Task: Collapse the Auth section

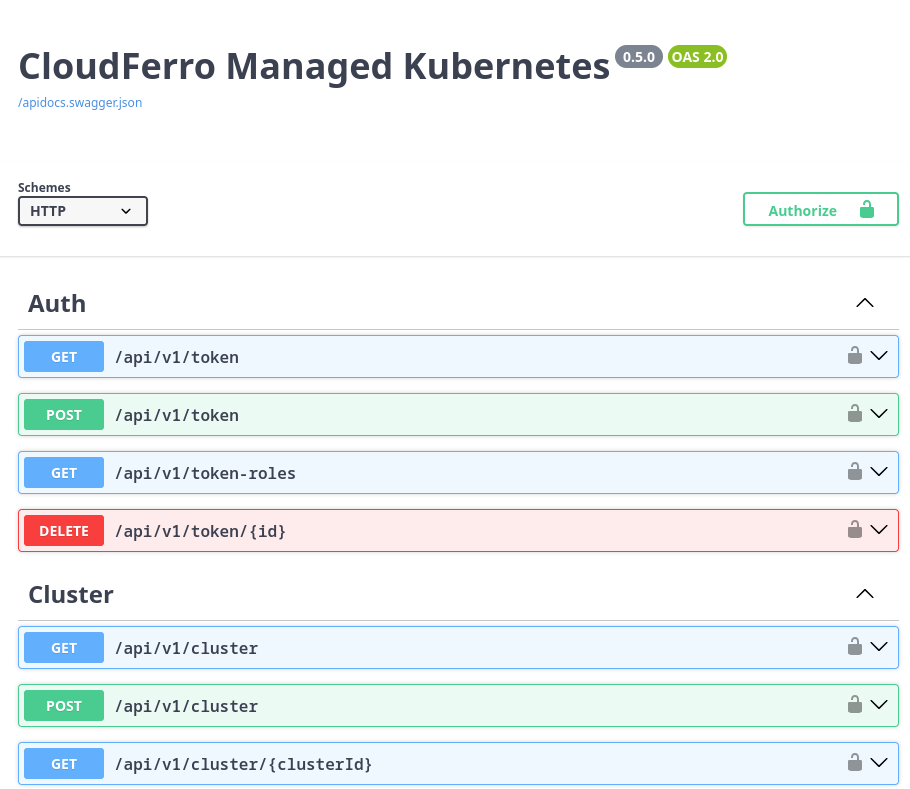Action: (x=864, y=302)
